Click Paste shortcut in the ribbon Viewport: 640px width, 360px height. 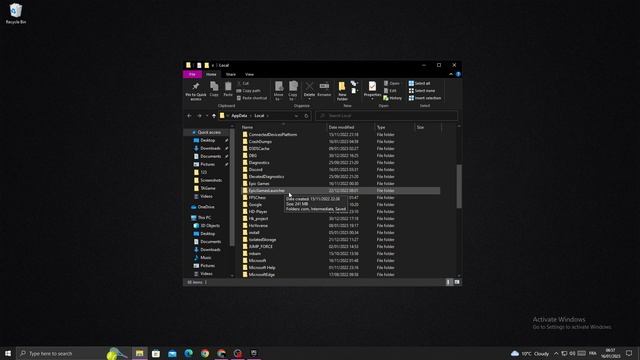coord(252,98)
